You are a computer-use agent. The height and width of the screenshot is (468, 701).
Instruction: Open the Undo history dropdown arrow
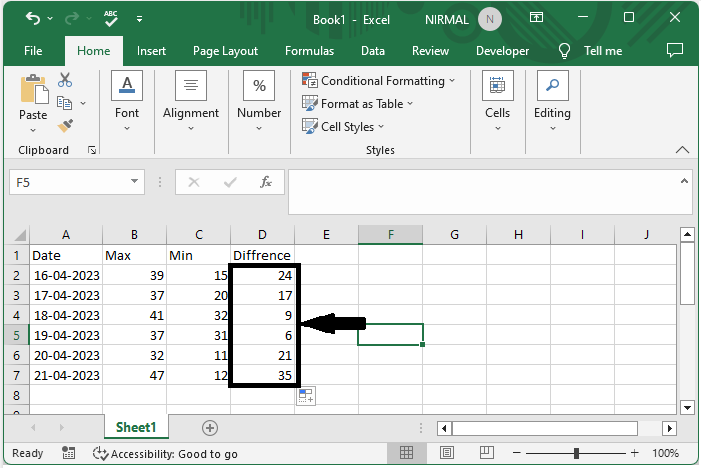(x=50, y=19)
